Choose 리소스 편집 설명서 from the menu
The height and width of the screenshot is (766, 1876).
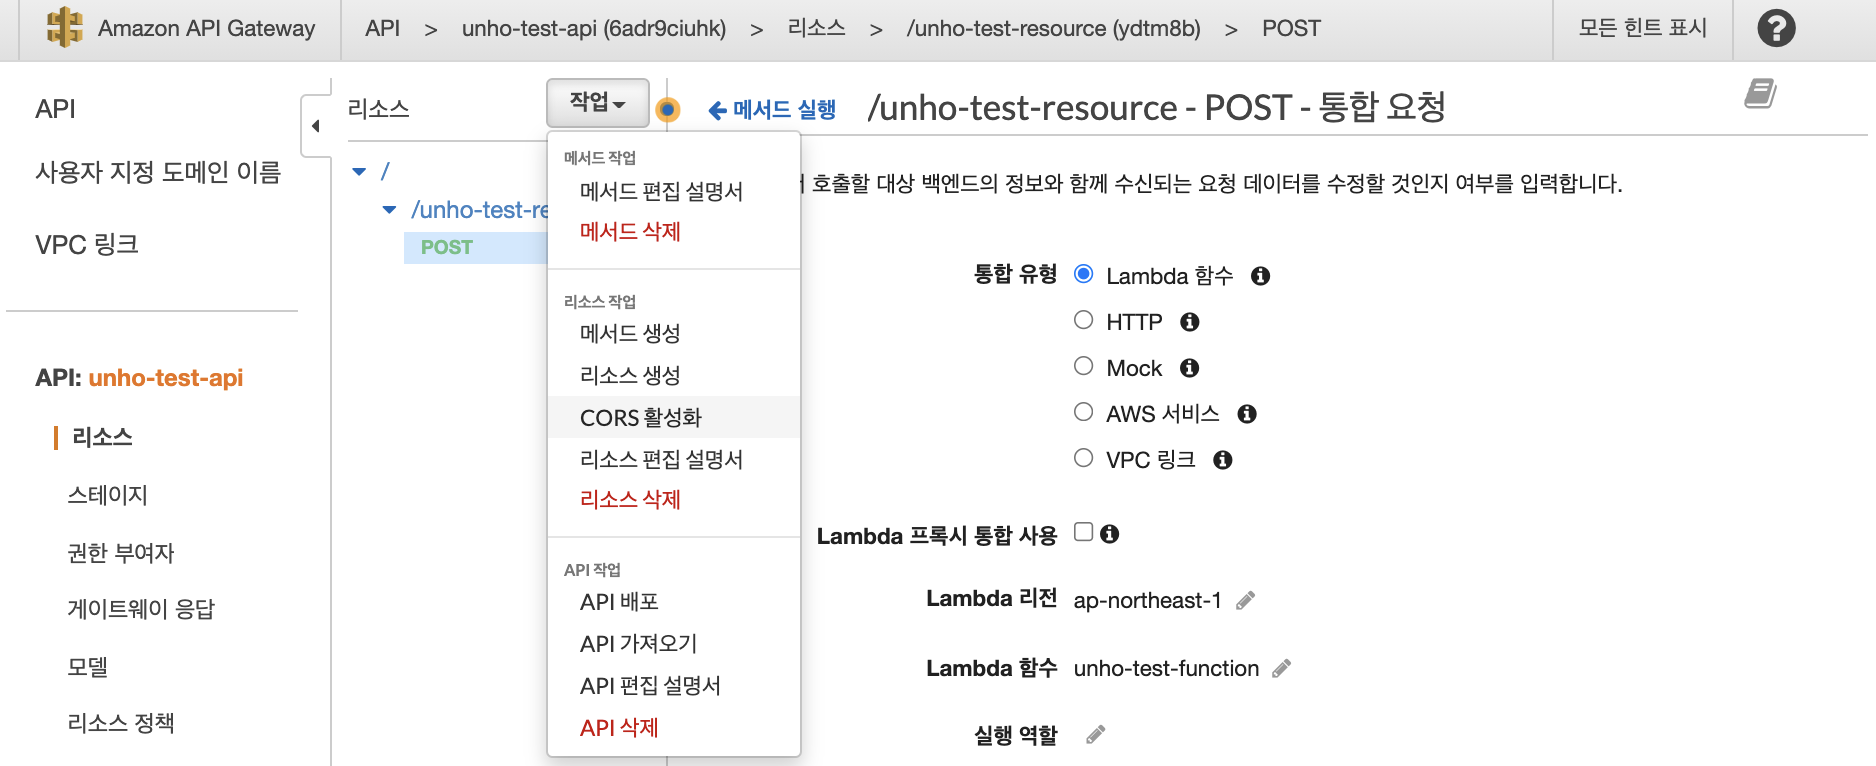(x=661, y=460)
